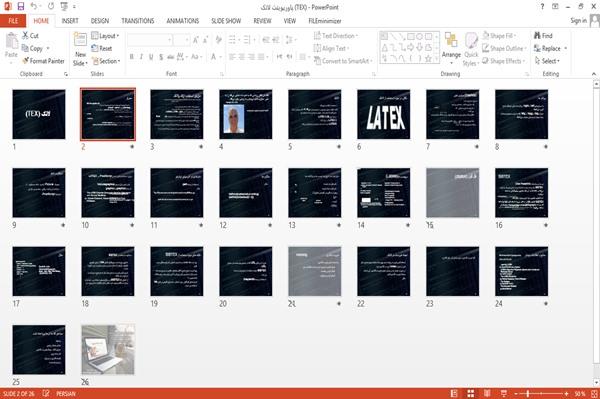Image resolution: width=600 pixels, height=399 pixels.
Task: Switch to the ANIMATIONS tab
Action: 183,21
